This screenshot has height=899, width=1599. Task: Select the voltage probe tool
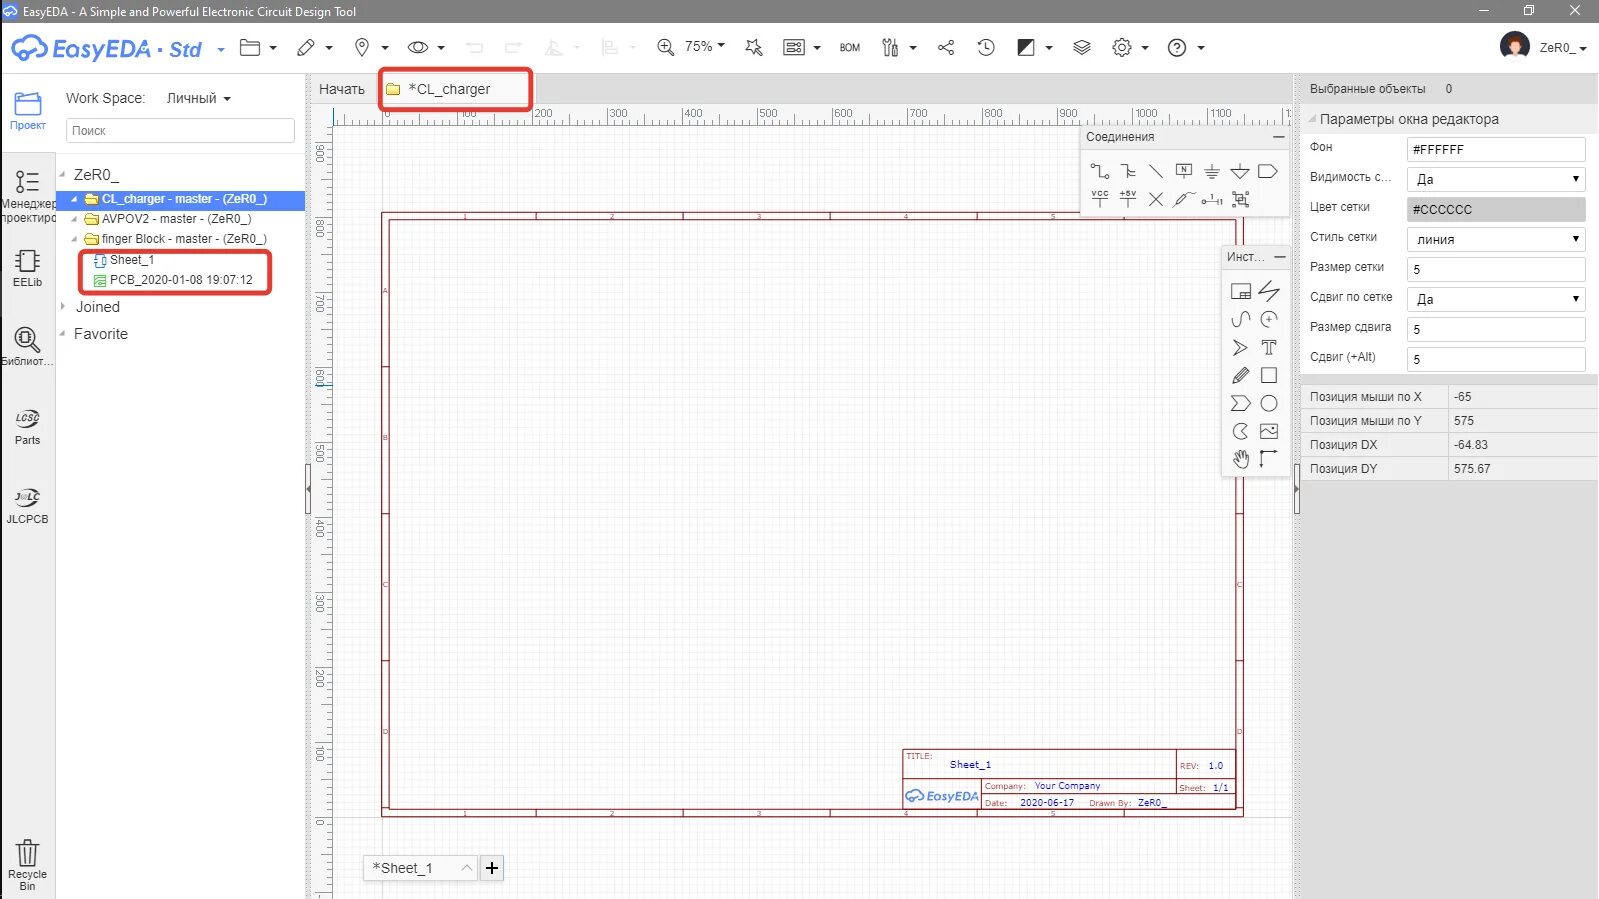tap(1184, 199)
